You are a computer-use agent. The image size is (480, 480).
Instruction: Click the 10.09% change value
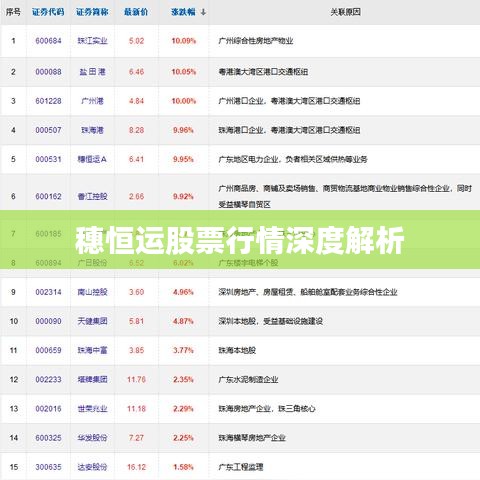point(184,41)
